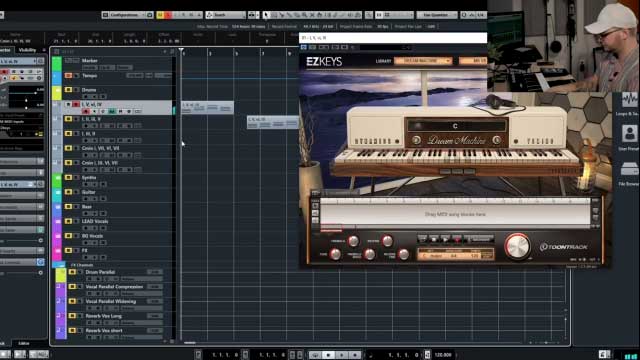The width and height of the screenshot is (640, 360).
Task: Unmute the Guitar track
Action: click(69, 192)
